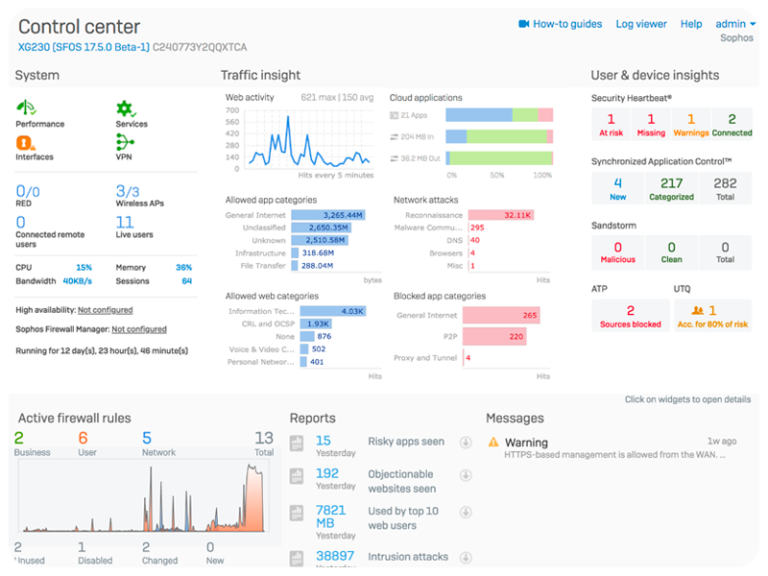Click the Security Heartbeat At risk tile
768x576 pixels.
point(610,125)
